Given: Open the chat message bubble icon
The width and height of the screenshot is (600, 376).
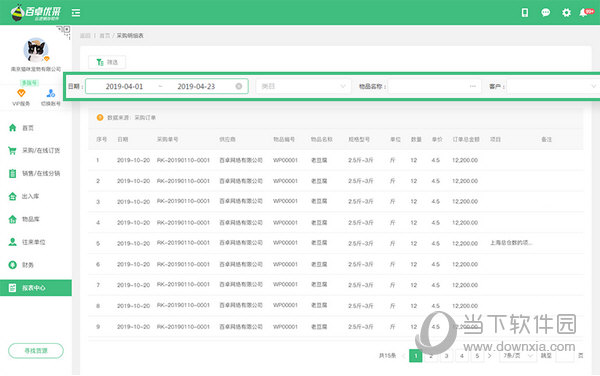Looking at the screenshot, I should pyautogui.click(x=546, y=13).
